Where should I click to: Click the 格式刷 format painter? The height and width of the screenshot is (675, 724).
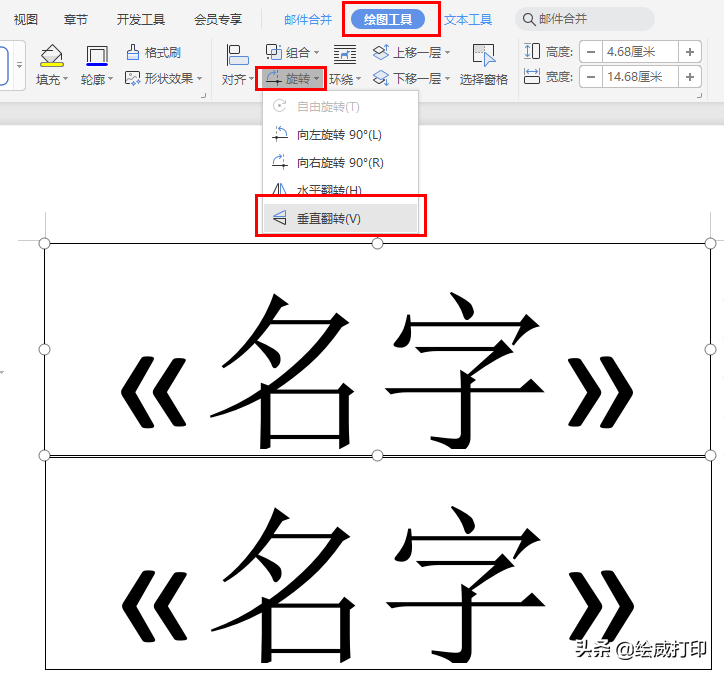tap(153, 53)
